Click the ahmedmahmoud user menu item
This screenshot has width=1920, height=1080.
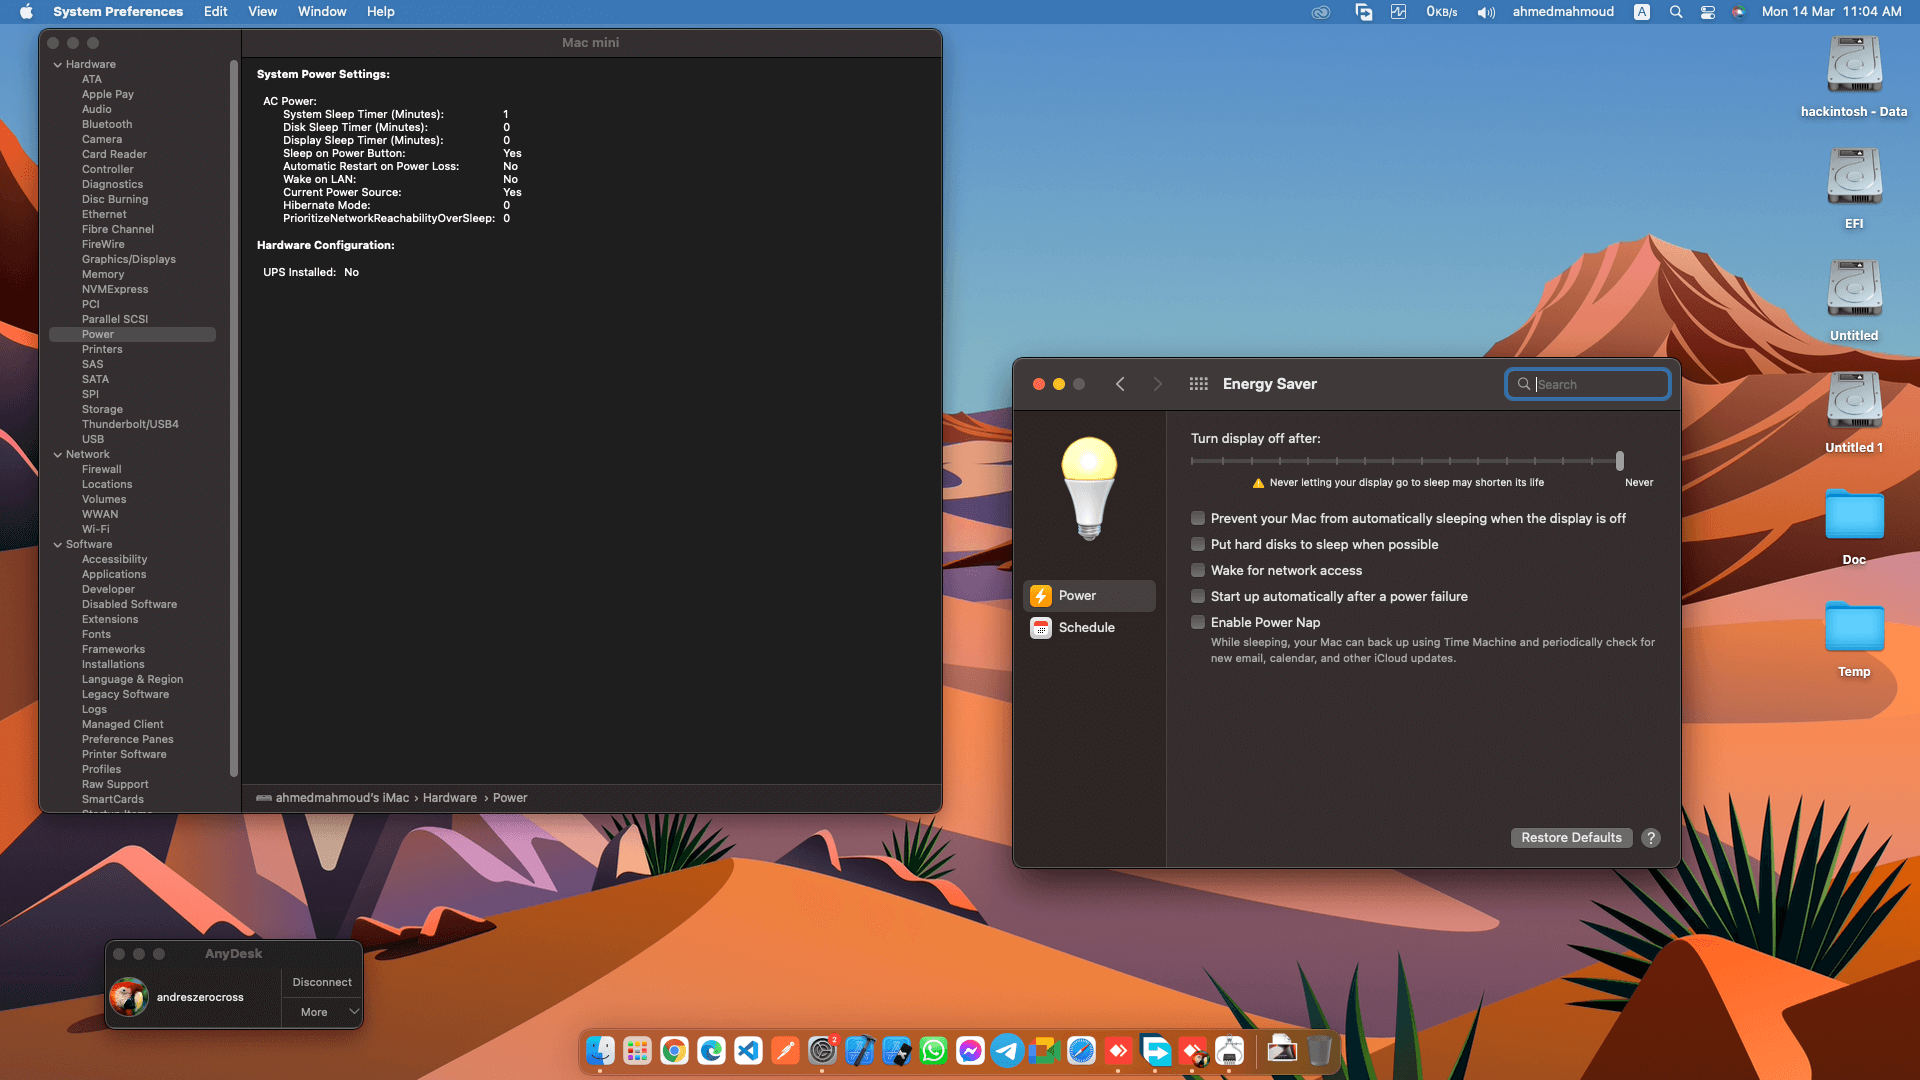click(1563, 12)
